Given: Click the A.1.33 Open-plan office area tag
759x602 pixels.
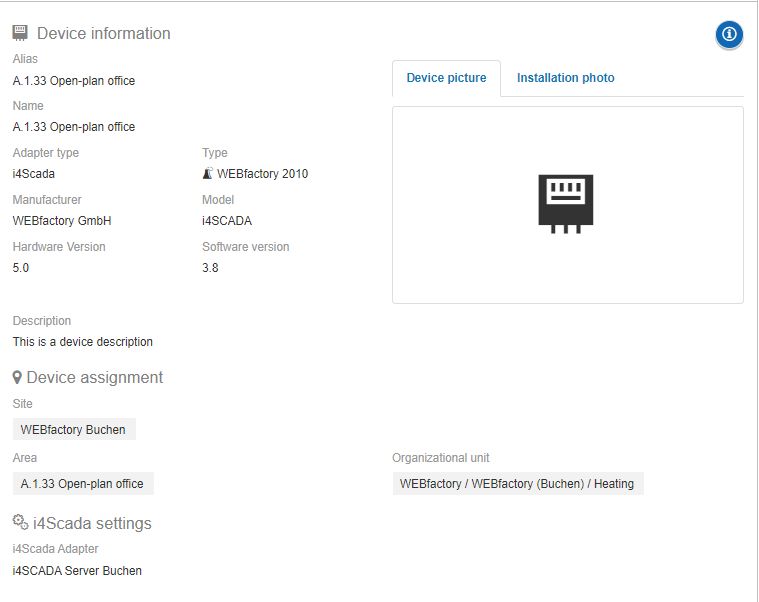Looking at the screenshot, I should [82, 484].
